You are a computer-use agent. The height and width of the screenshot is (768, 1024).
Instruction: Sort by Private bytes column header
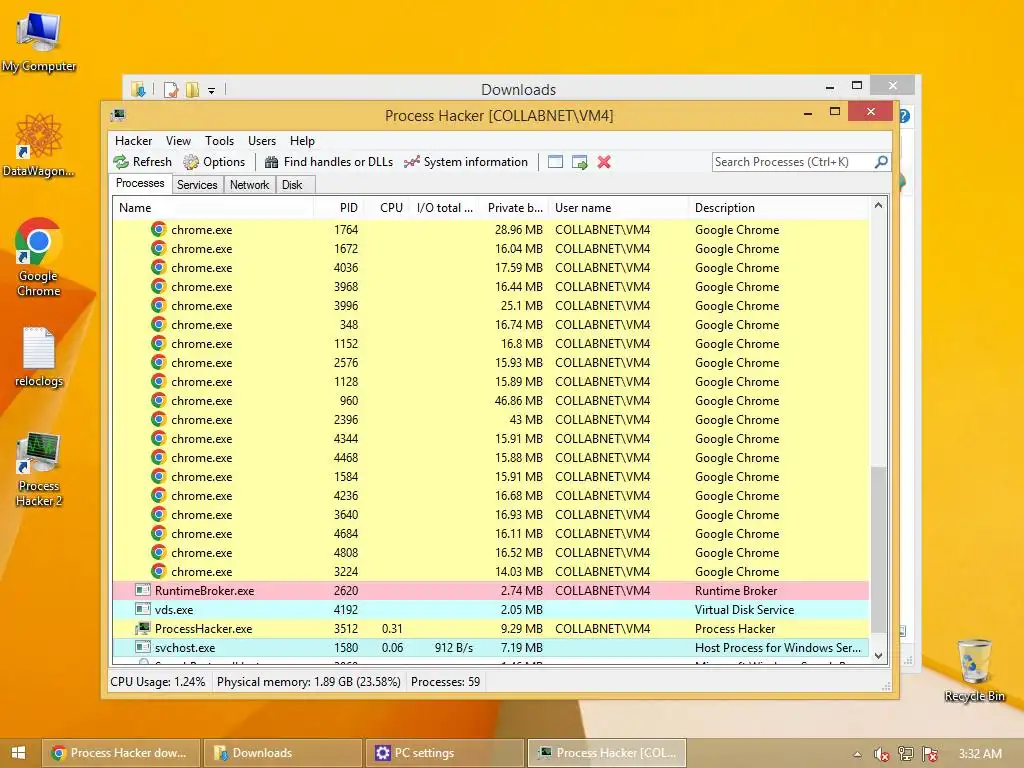[x=514, y=208]
